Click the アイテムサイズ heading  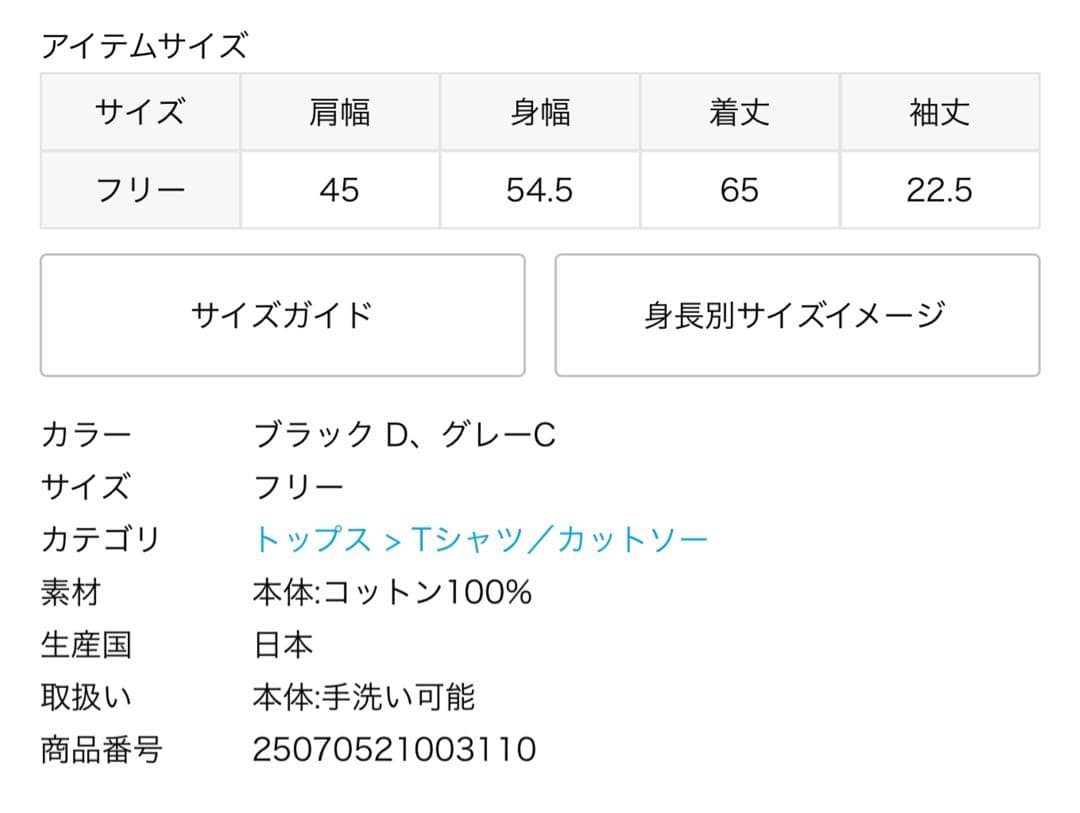[x=143, y=46]
